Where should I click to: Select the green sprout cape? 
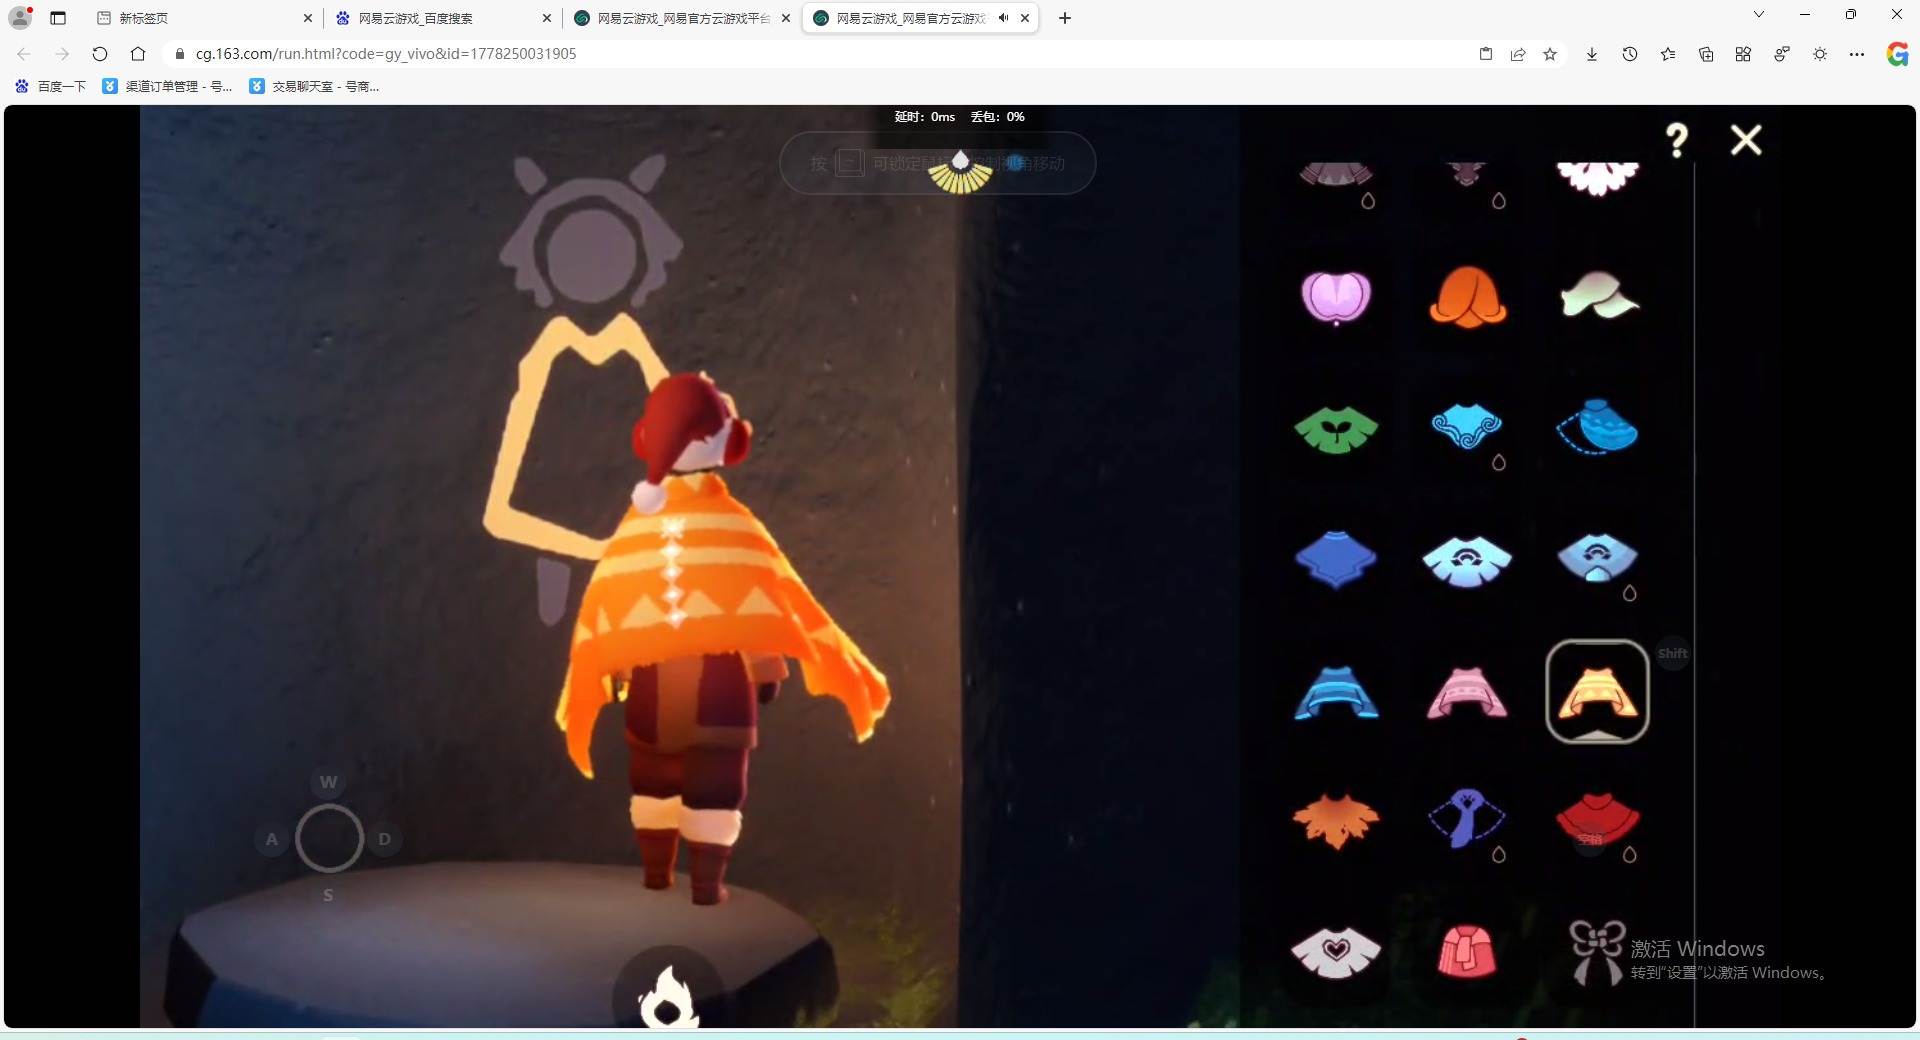1336,429
